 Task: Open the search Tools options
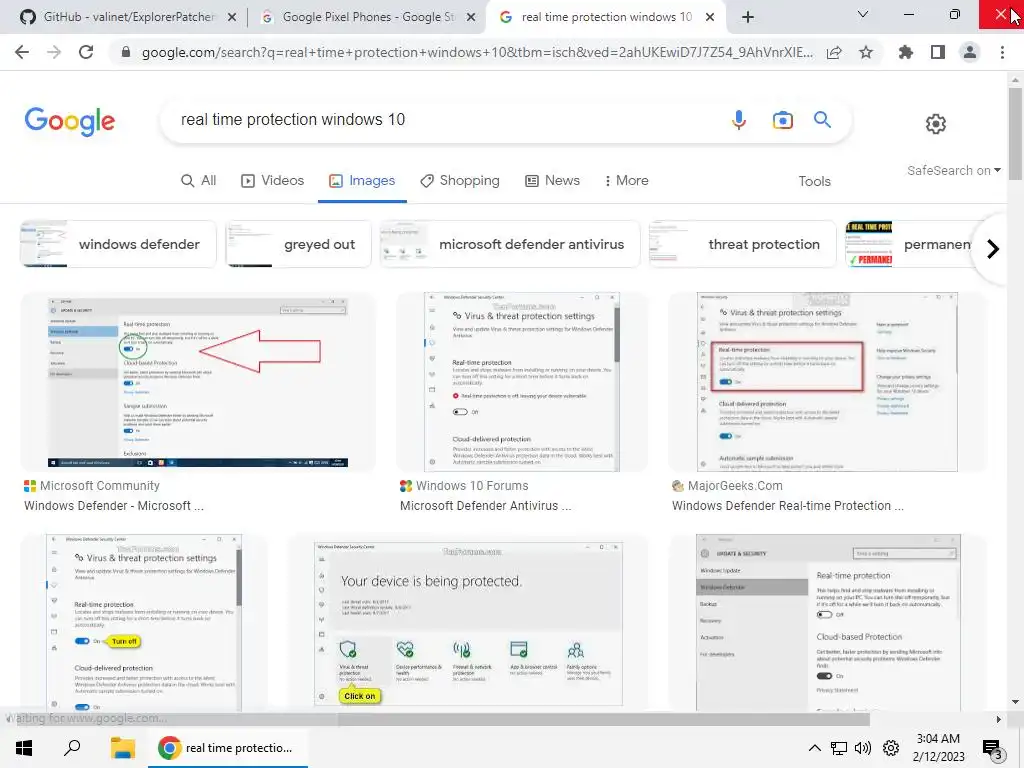[x=814, y=181]
